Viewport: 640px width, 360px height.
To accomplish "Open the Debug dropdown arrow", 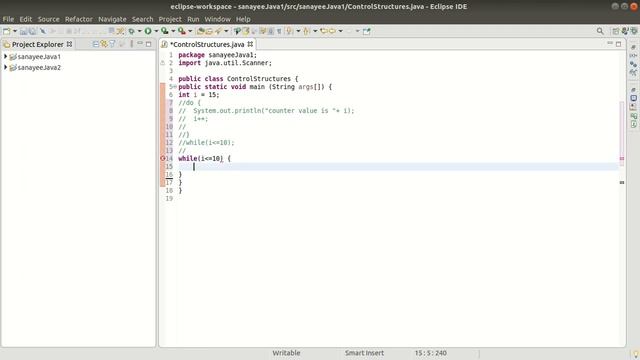I will 139,31.
